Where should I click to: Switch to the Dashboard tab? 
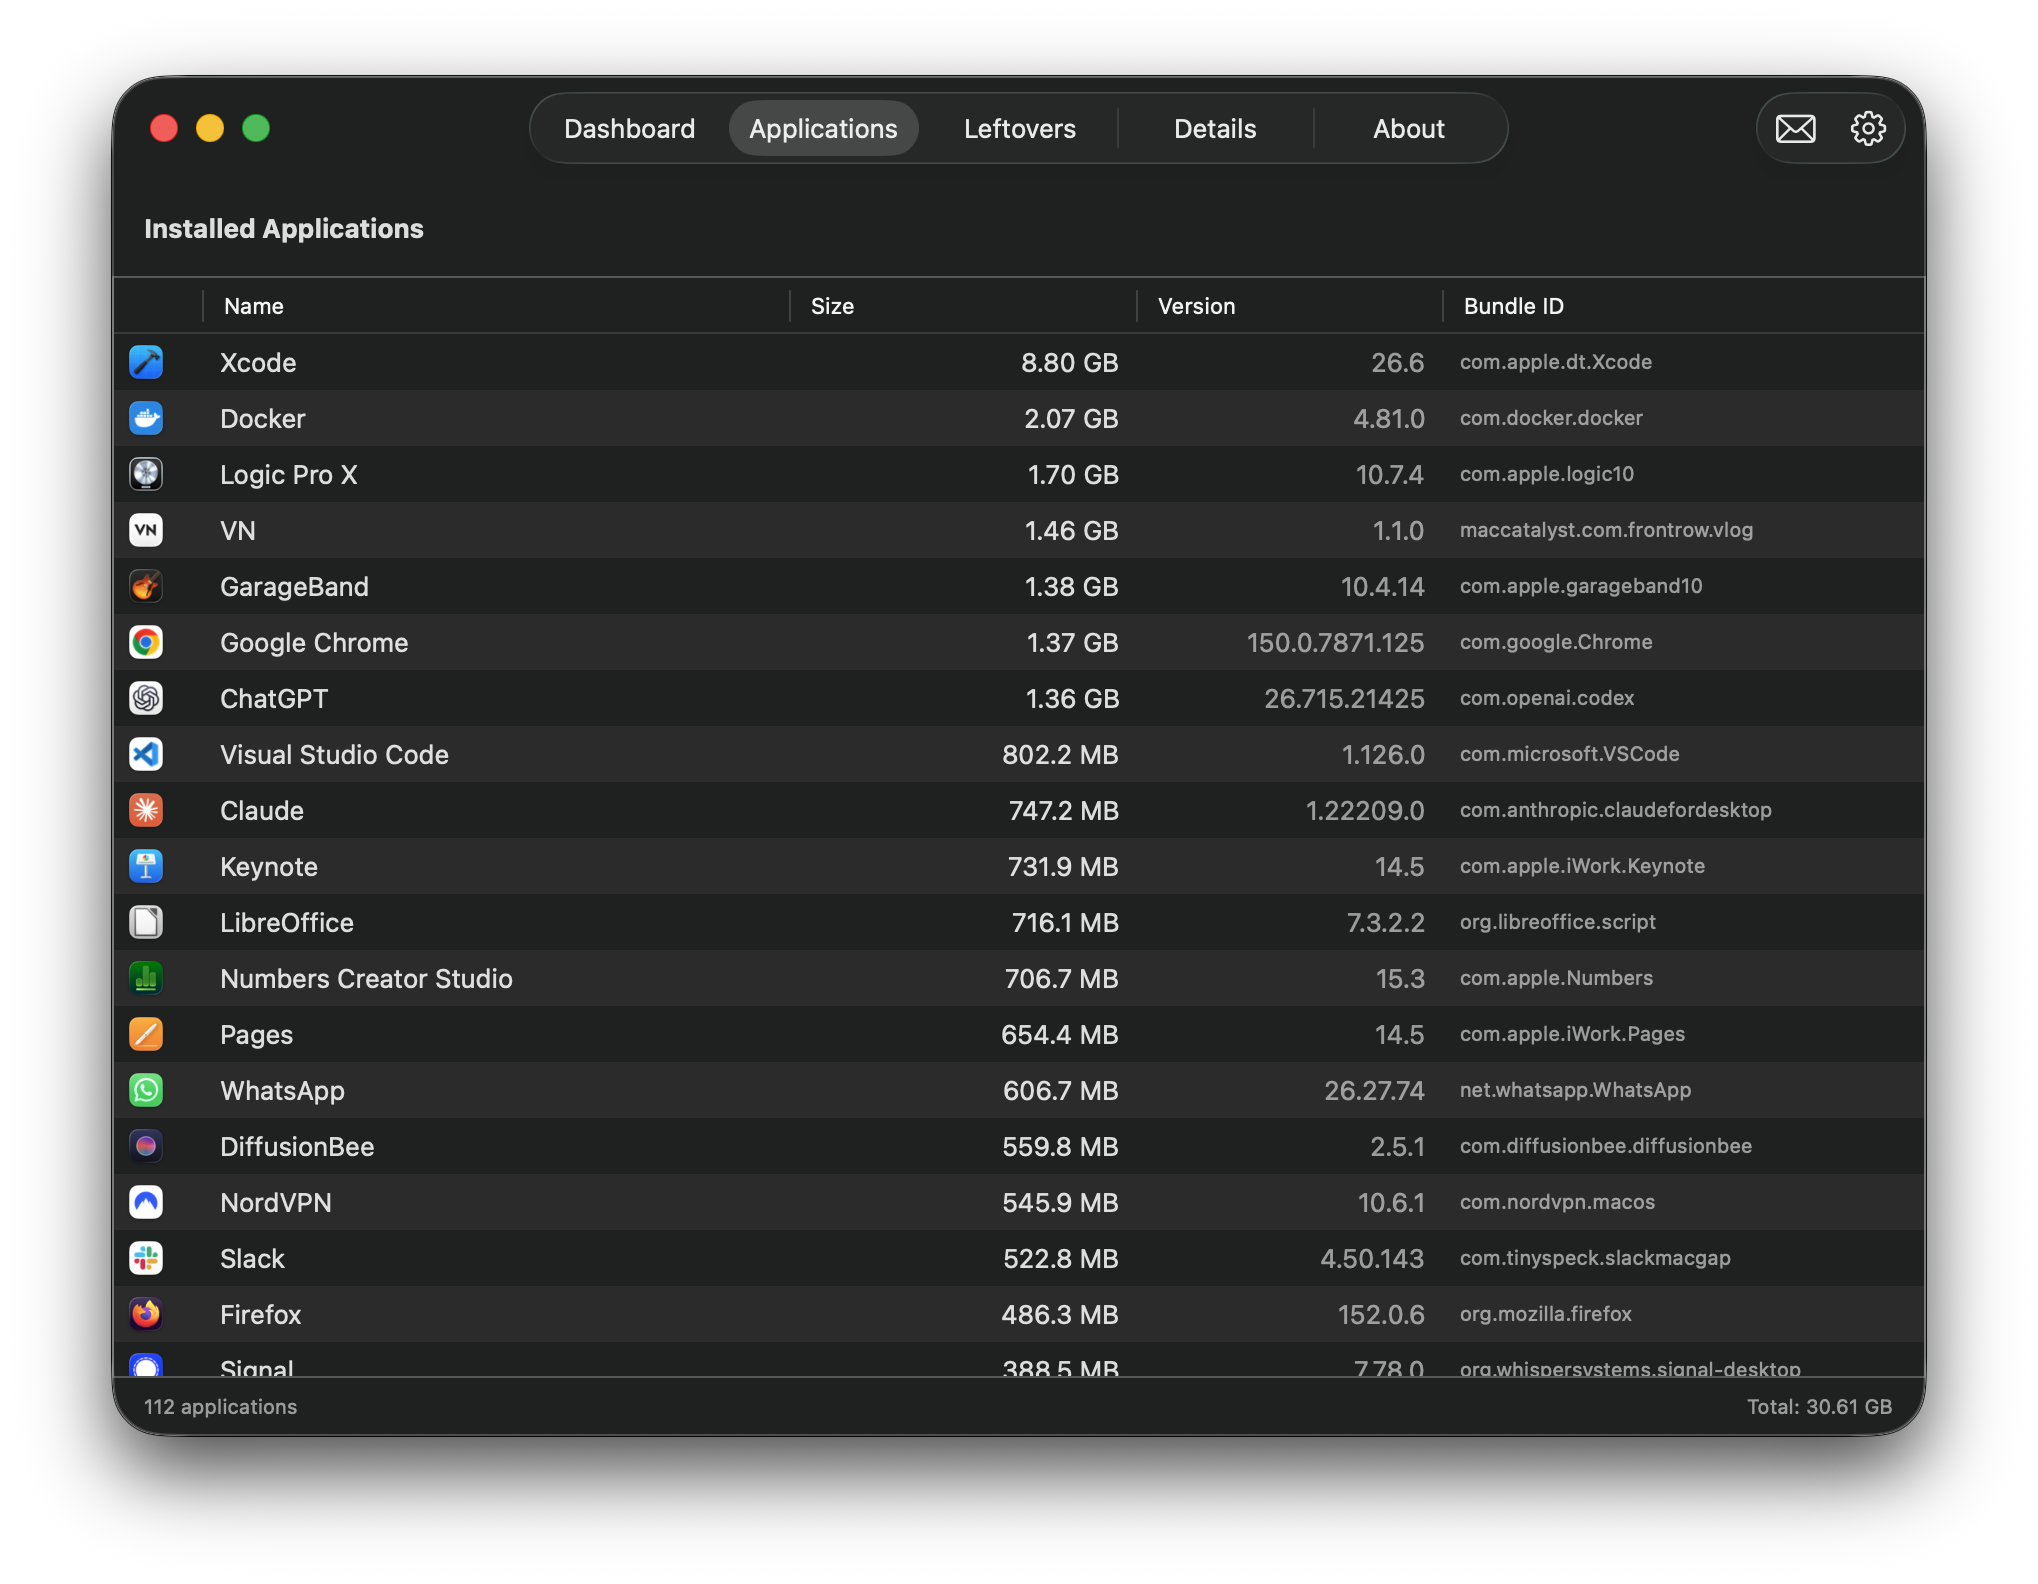pos(630,129)
